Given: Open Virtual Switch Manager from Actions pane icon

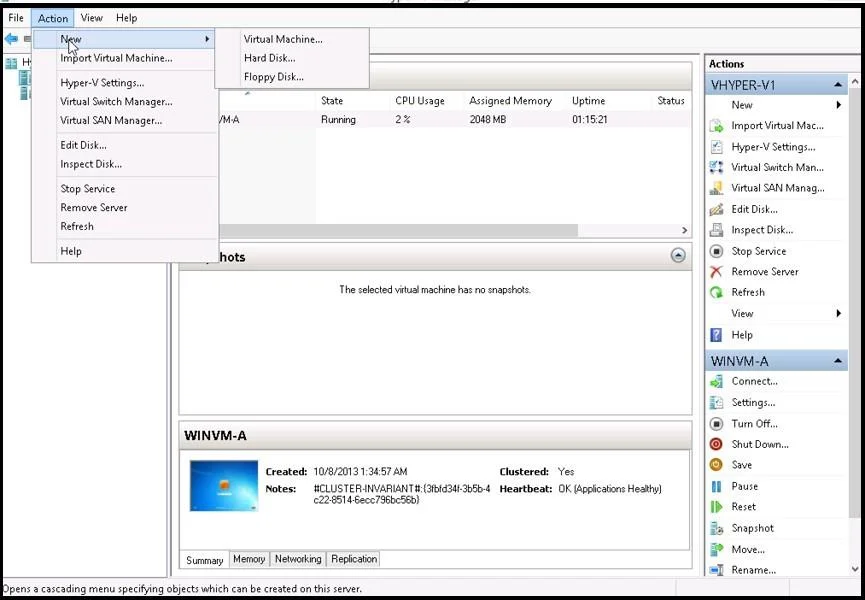Looking at the screenshot, I should click(716, 167).
